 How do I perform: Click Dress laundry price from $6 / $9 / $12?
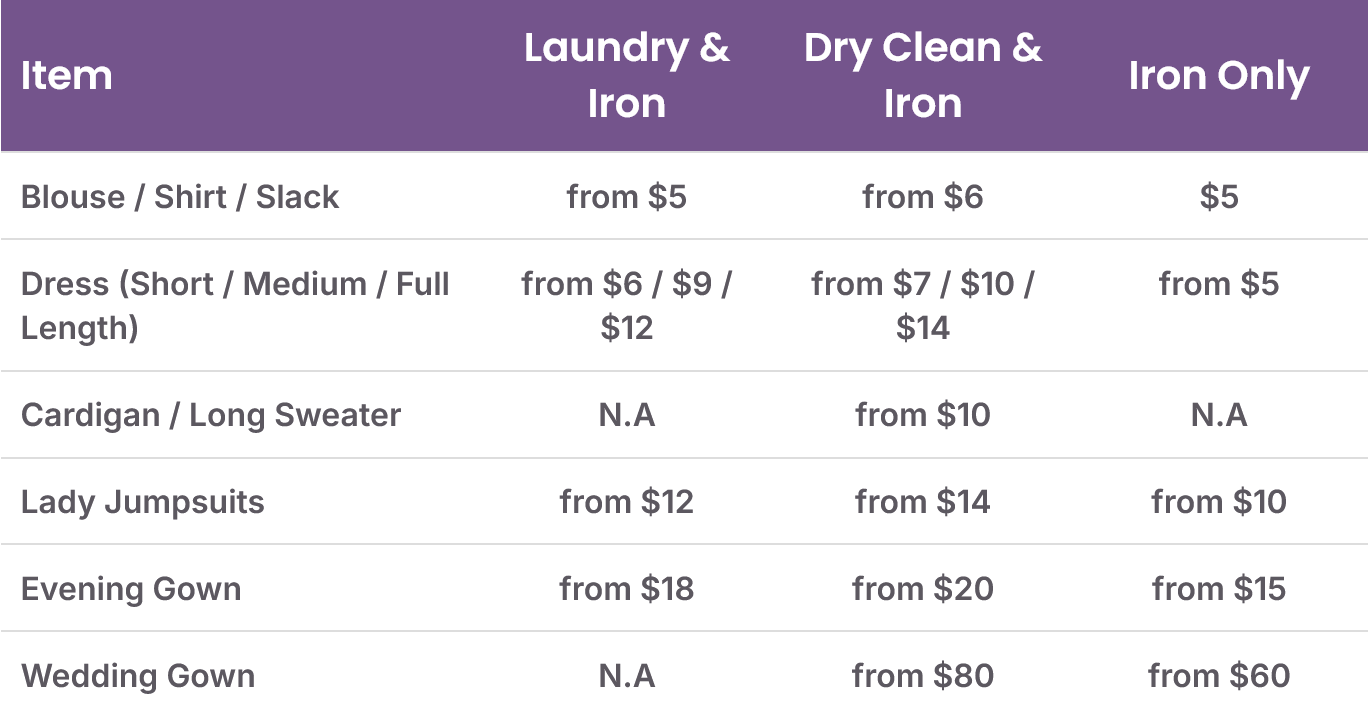pyautogui.click(x=626, y=305)
